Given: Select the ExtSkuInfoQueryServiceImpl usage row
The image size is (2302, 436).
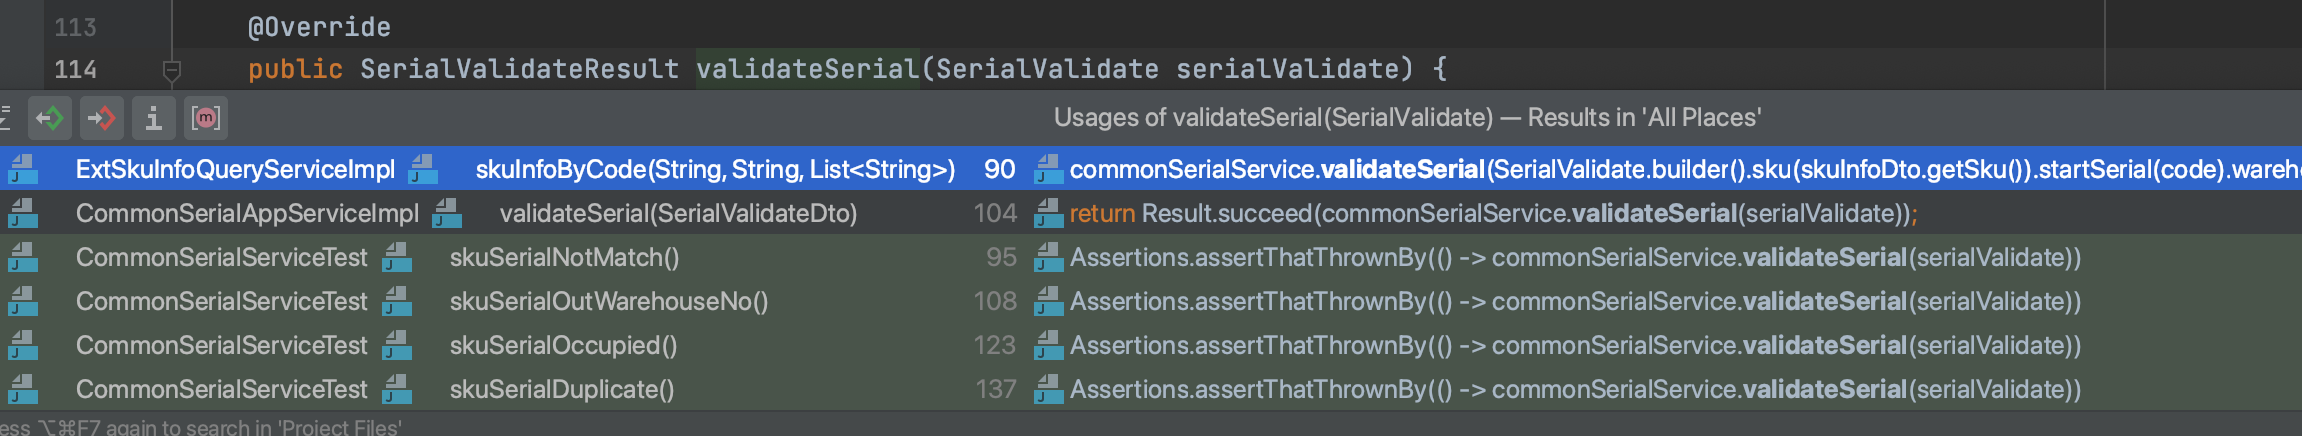Looking at the screenshot, I should pos(1151,169).
